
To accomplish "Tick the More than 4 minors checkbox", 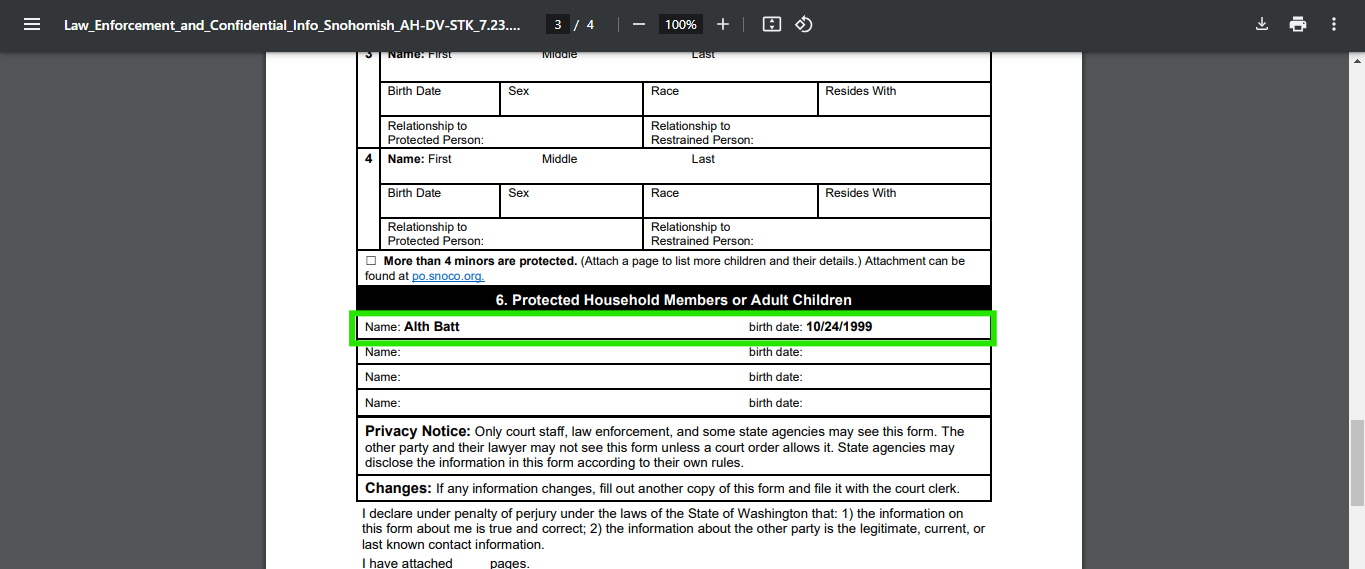I will pyautogui.click(x=372, y=261).
